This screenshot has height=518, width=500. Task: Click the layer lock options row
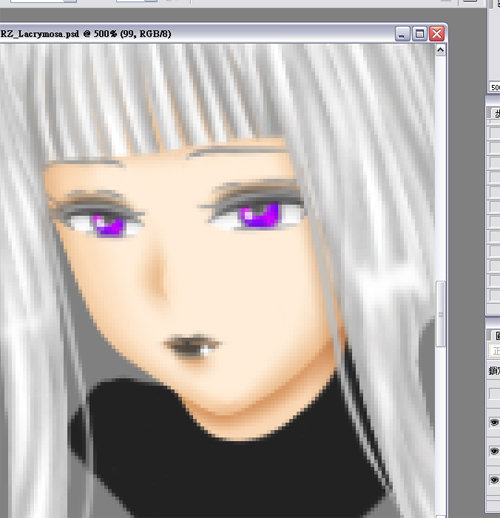tap(495, 371)
